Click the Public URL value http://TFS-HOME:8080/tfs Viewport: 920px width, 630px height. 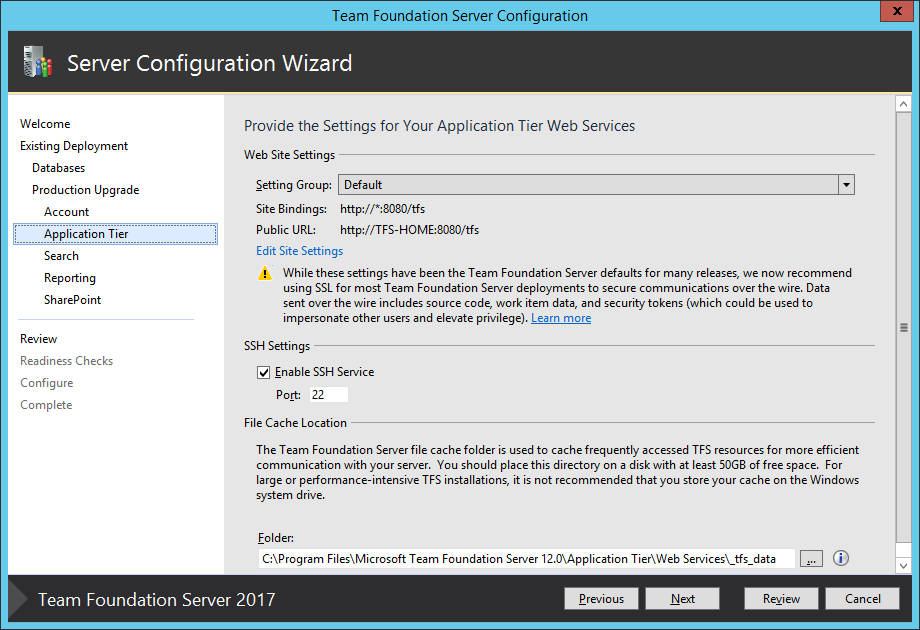coord(410,230)
